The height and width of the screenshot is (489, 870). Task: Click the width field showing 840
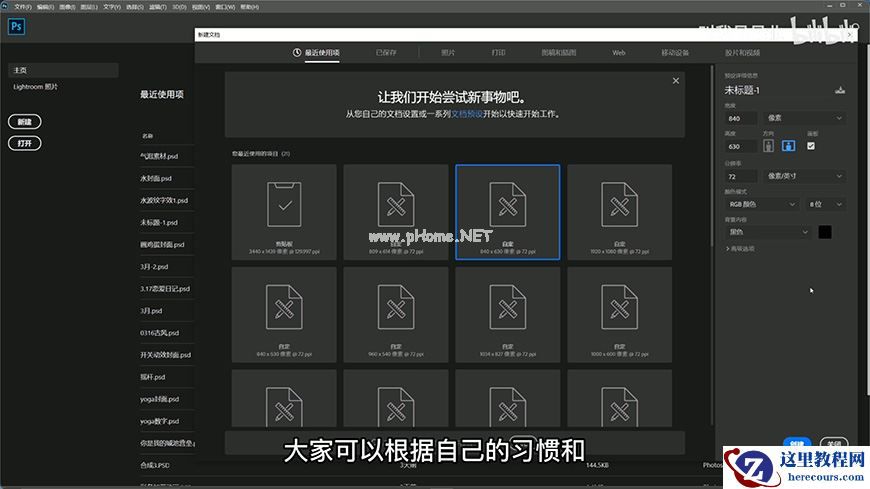[x=741, y=118]
